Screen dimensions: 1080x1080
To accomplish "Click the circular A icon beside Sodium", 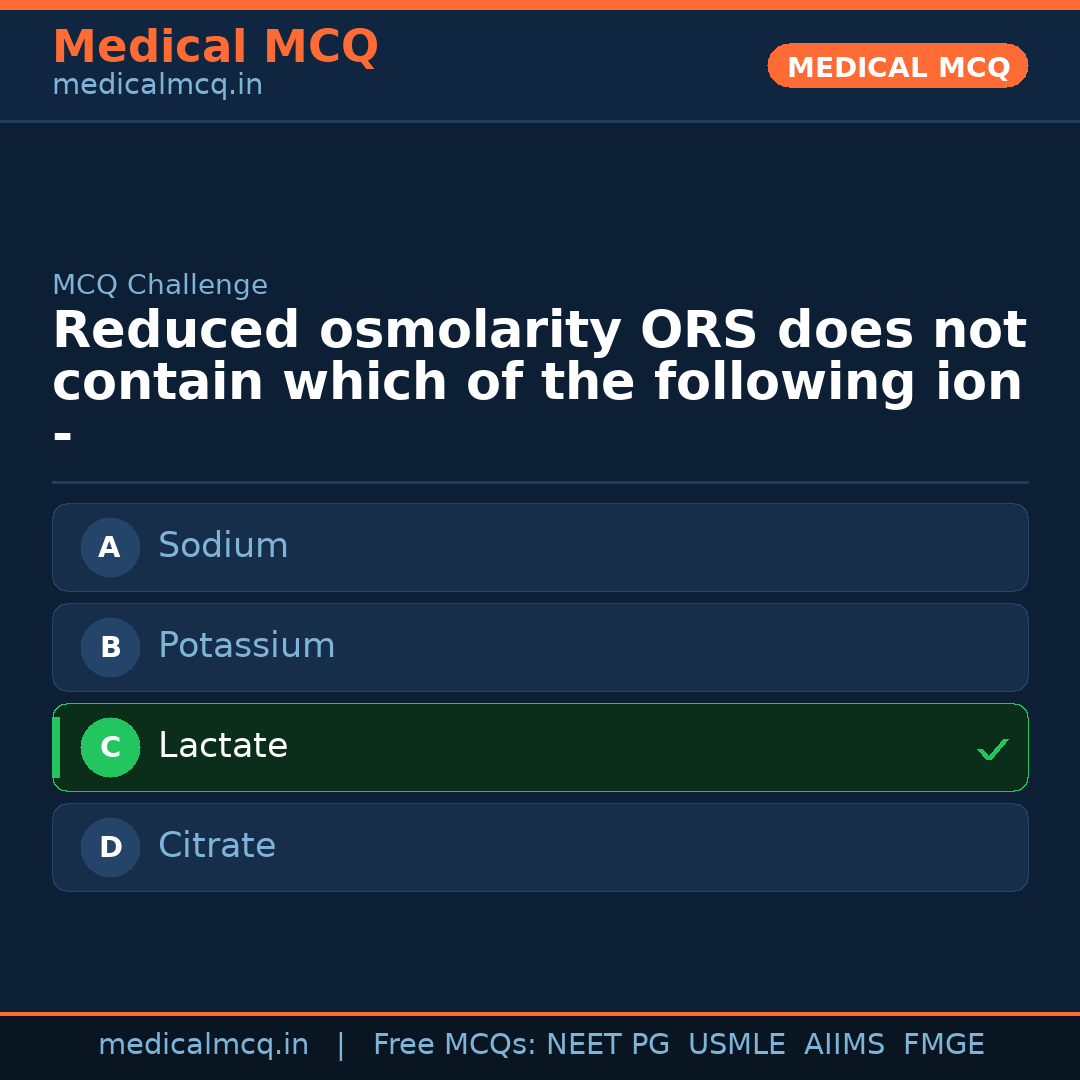I will tap(110, 547).
